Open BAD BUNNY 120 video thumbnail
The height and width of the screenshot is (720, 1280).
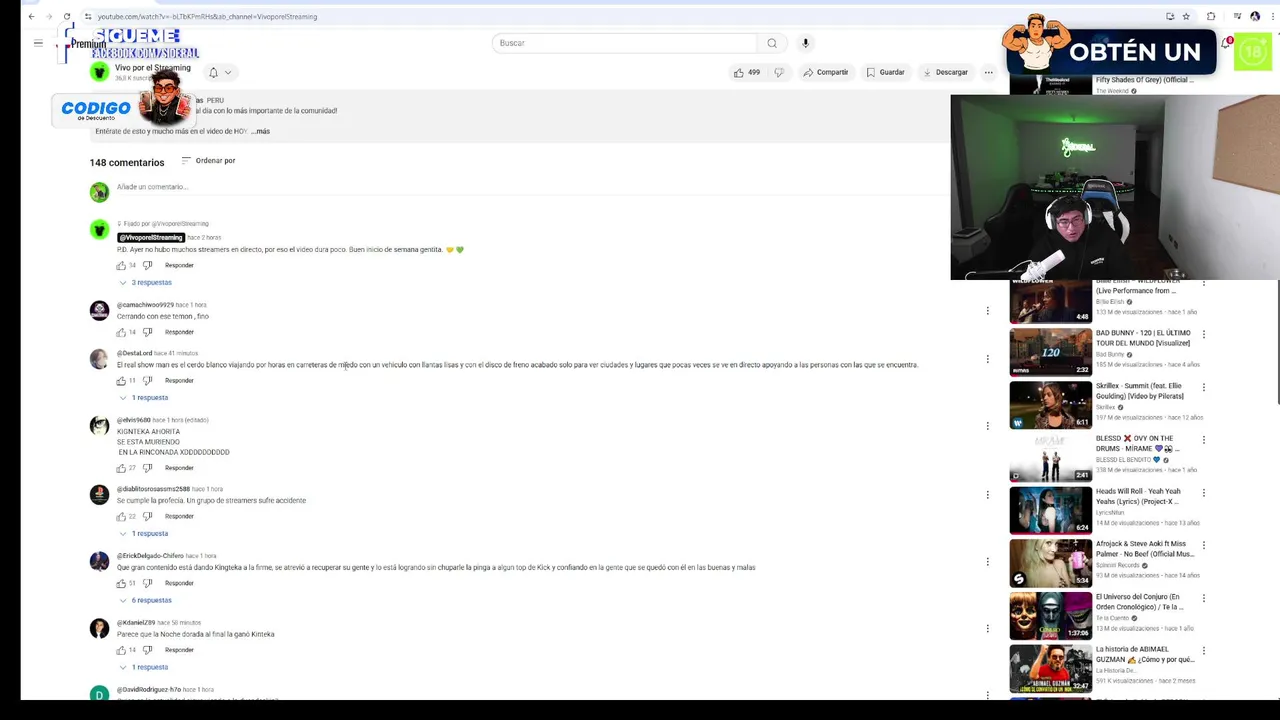coord(1050,351)
